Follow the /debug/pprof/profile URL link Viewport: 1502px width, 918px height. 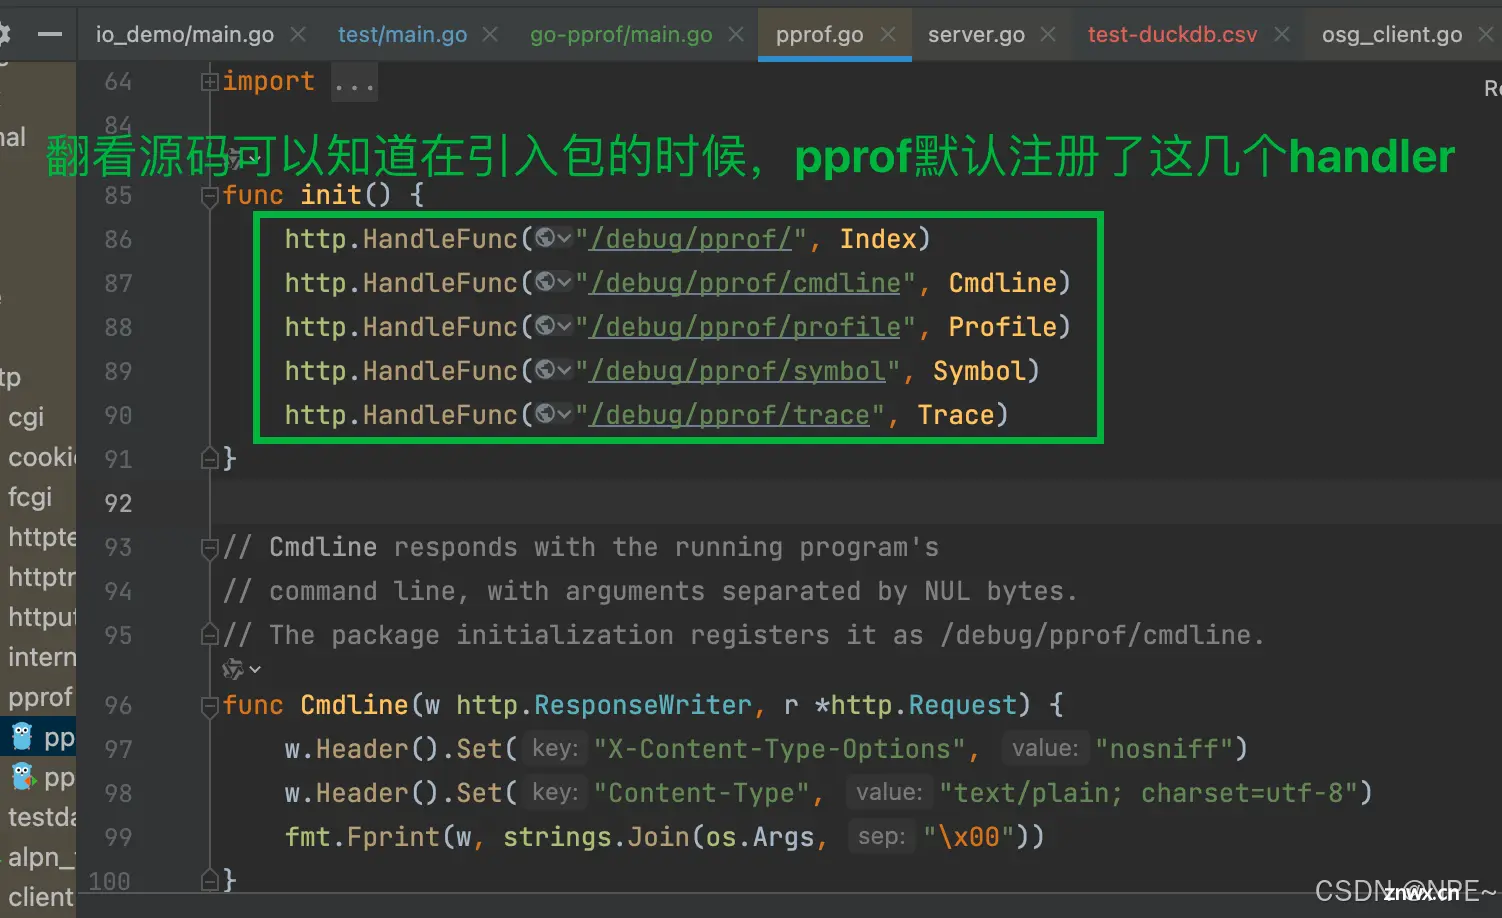coord(745,327)
